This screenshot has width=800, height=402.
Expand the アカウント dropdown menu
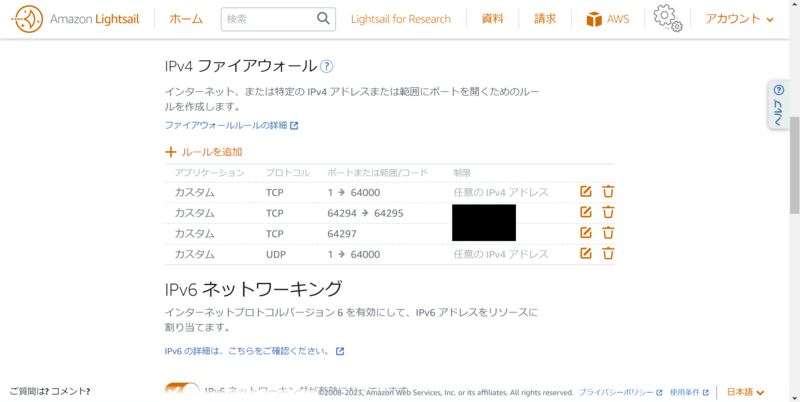(739, 19)
